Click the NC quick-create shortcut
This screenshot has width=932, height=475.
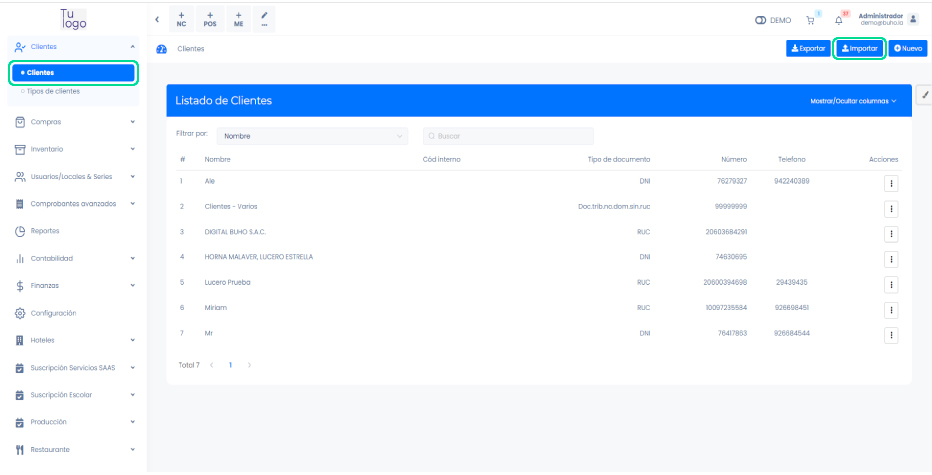click(x=181, y=19)
